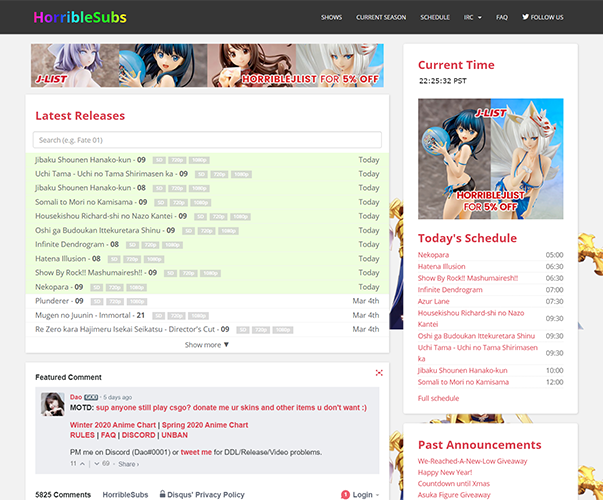Viewport: 603px width, 500px height.
Task: Open Asuka Figure Giveaway announcement
Action: click(454, 495)
